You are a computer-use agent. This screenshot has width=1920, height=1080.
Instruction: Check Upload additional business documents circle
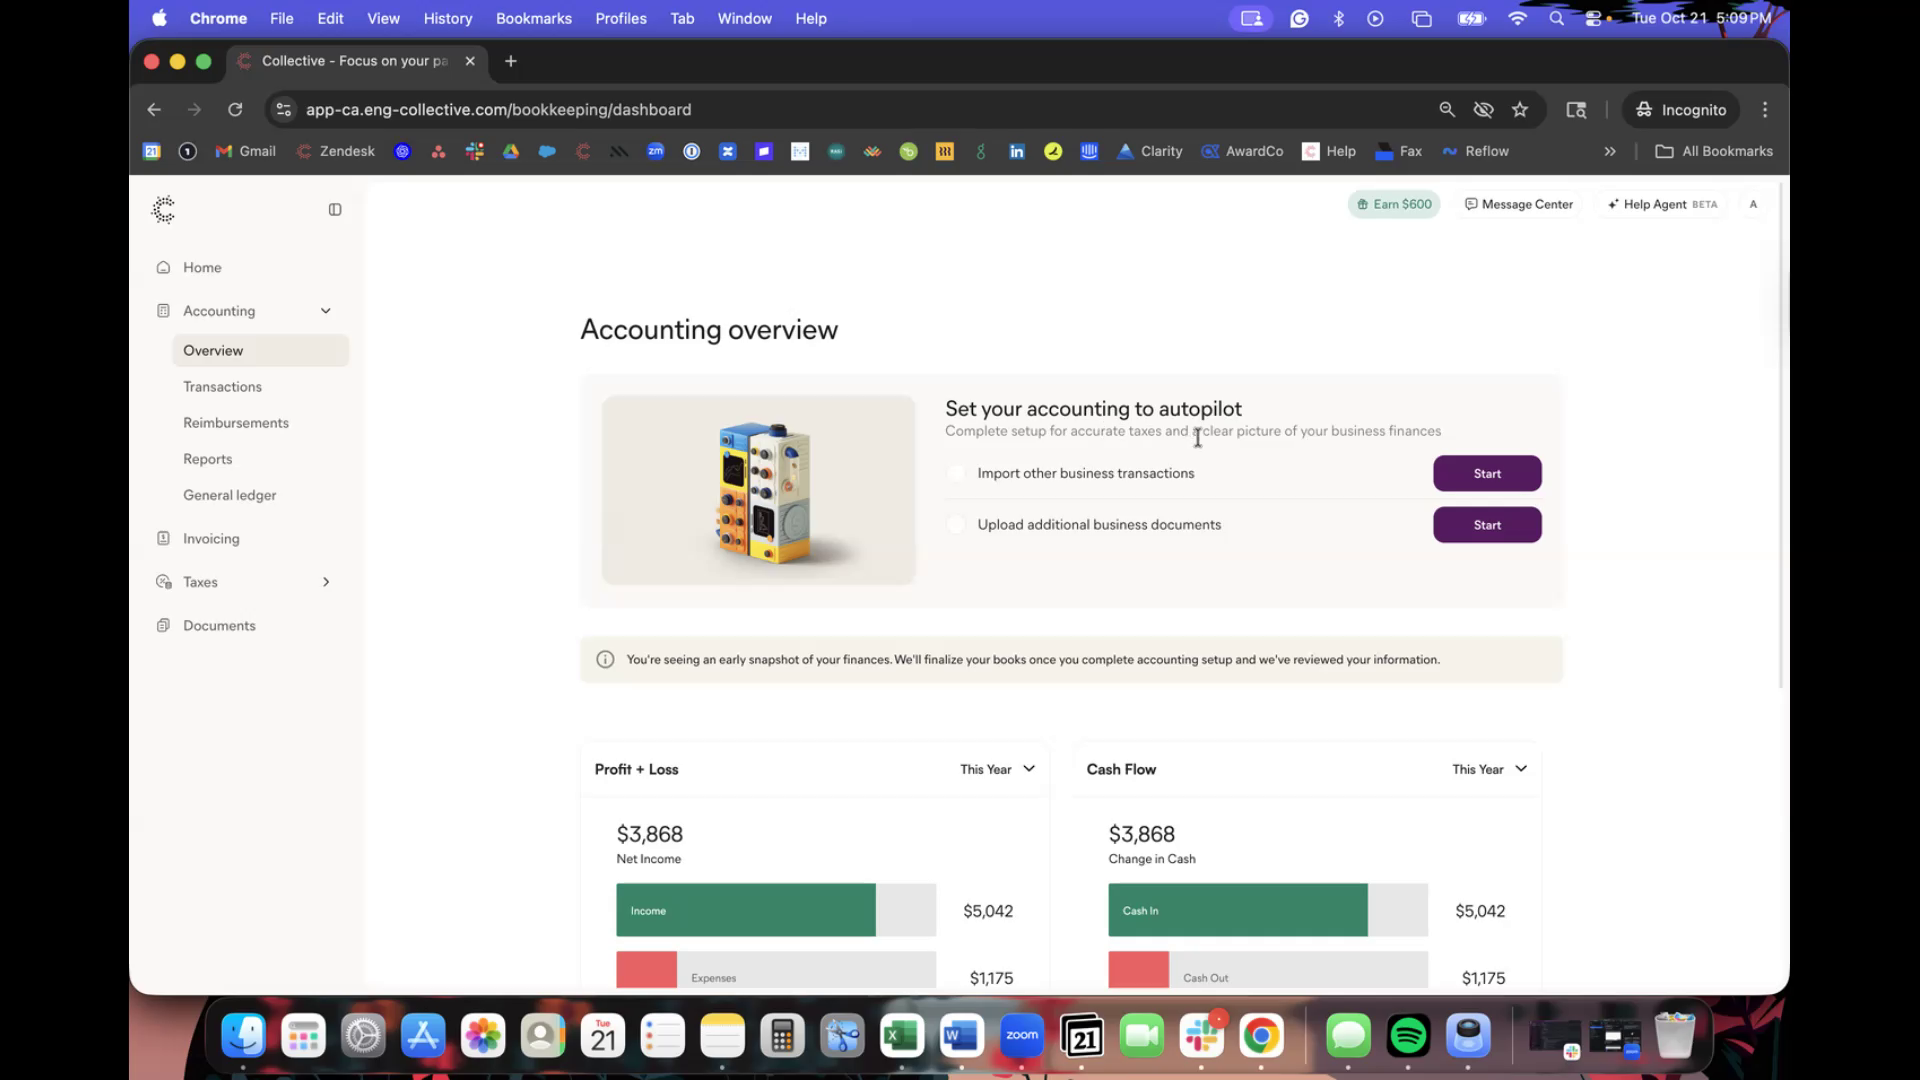957,525
